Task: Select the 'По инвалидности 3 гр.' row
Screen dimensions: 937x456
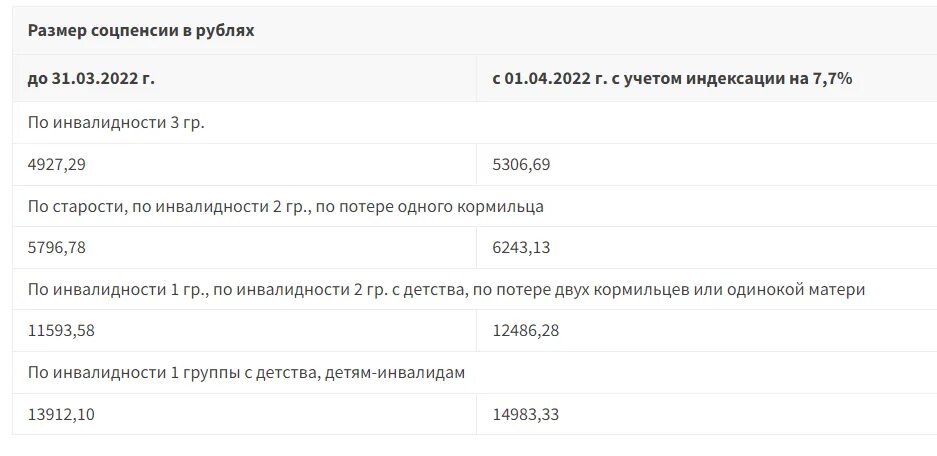Action: [x=474, y=123]
